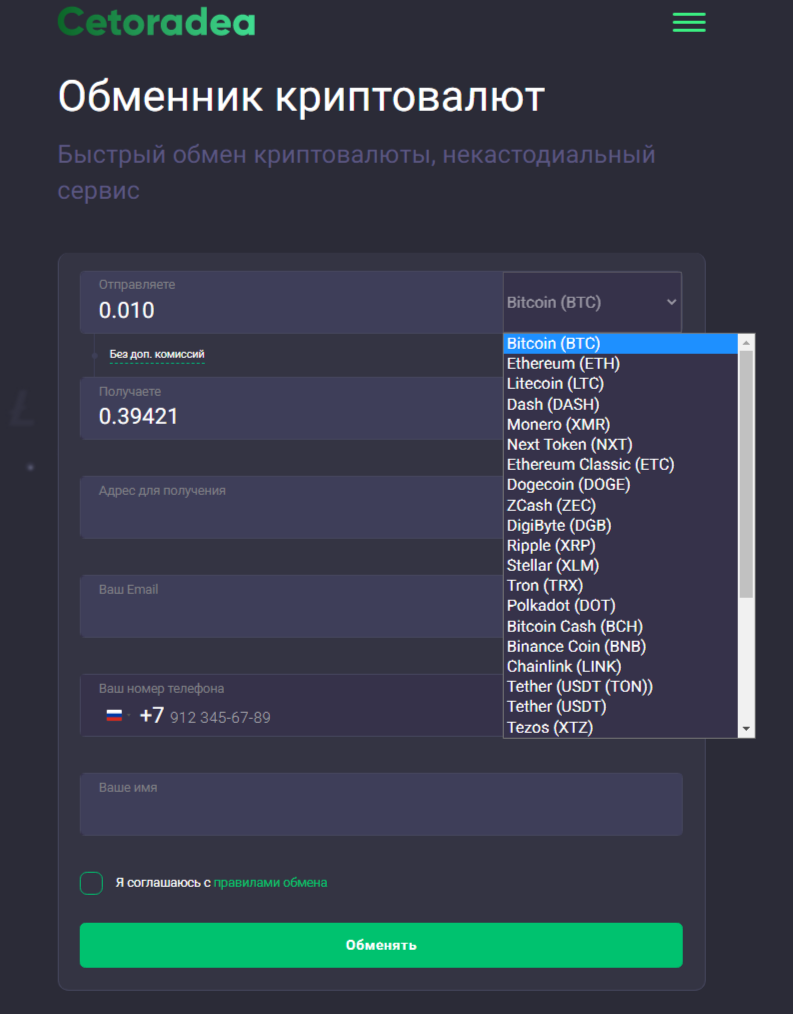Click the Cetoradea logo
Image resolution: width=793 pixels, height=1014 pixels.
[x=156, y=21]
